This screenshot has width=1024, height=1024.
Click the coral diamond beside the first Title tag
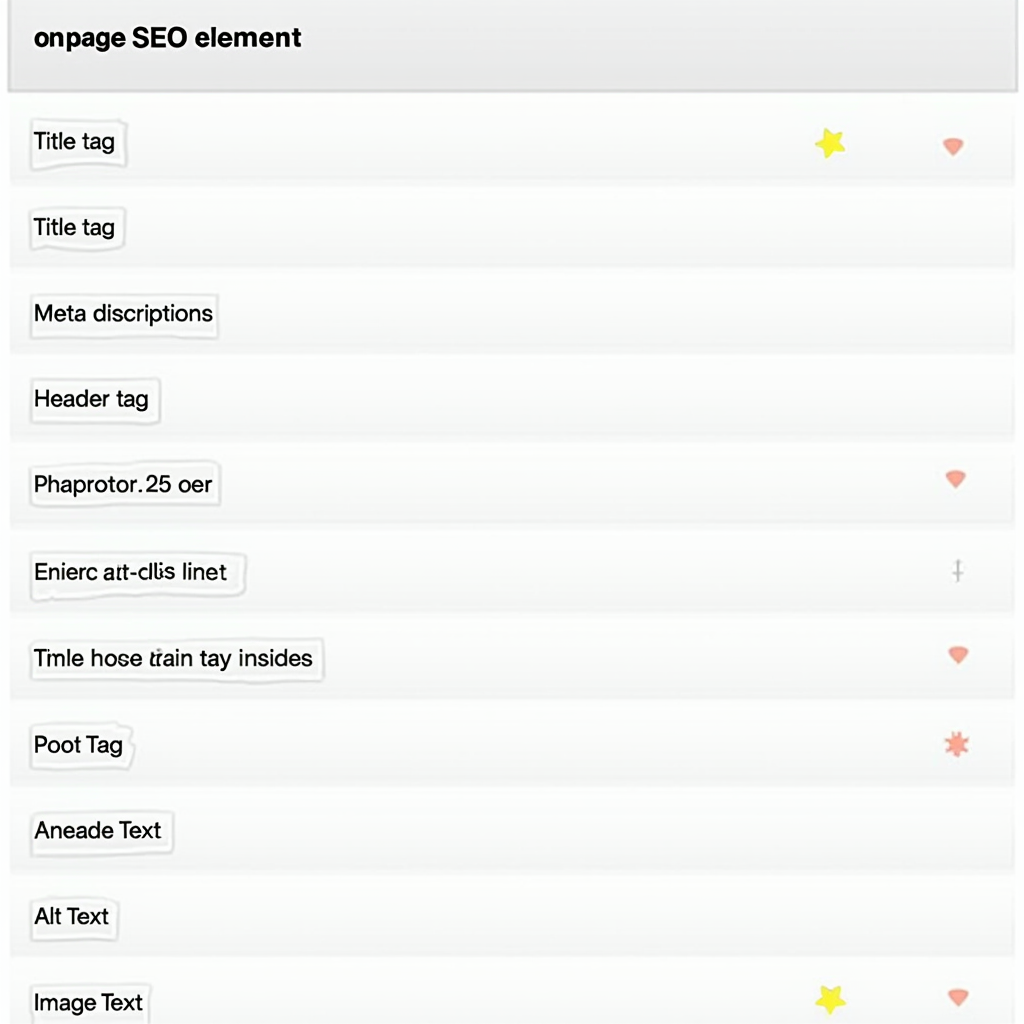pyautogui.click(x=954, y=146)
